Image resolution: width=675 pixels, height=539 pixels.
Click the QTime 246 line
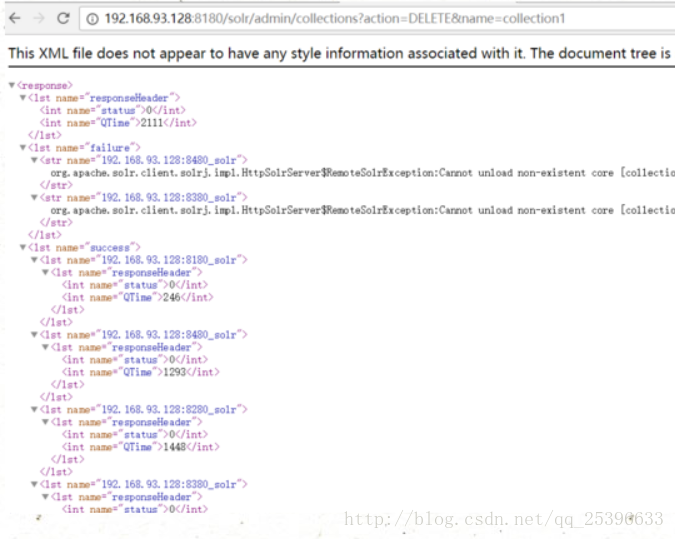coord(137,297)
